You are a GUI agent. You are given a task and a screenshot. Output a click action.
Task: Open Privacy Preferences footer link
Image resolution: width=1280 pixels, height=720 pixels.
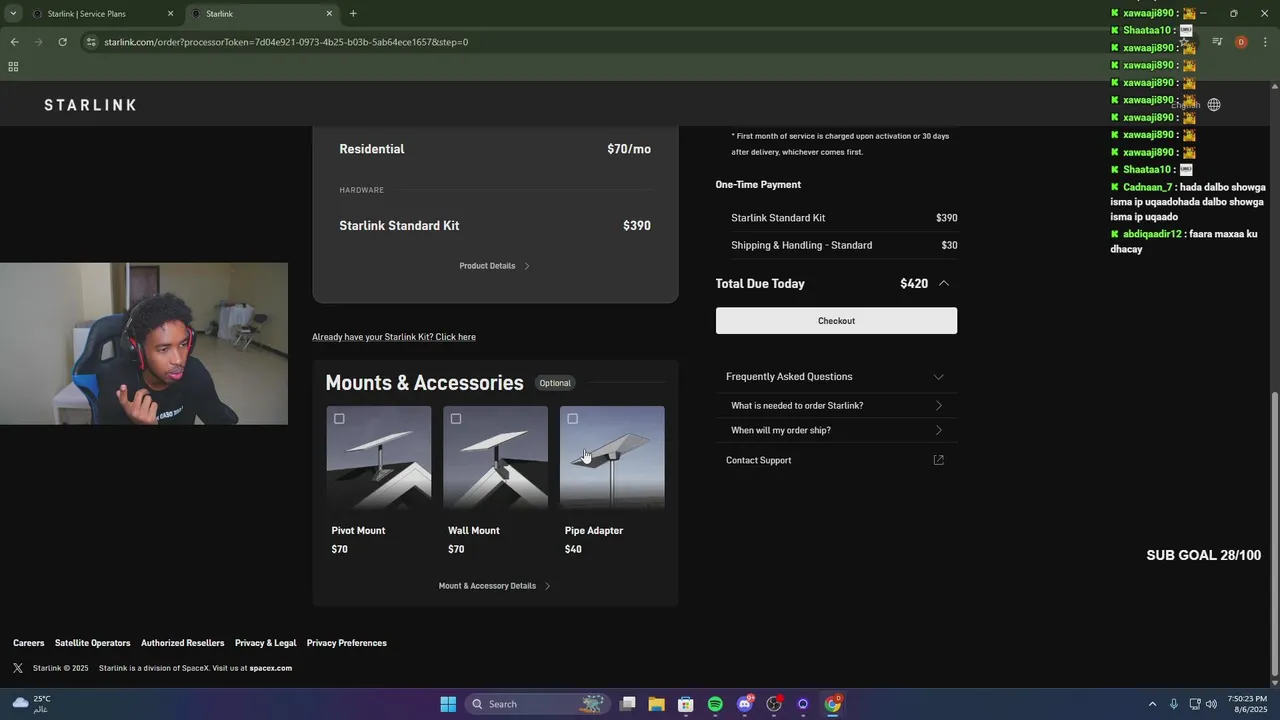tap(346, 643)
